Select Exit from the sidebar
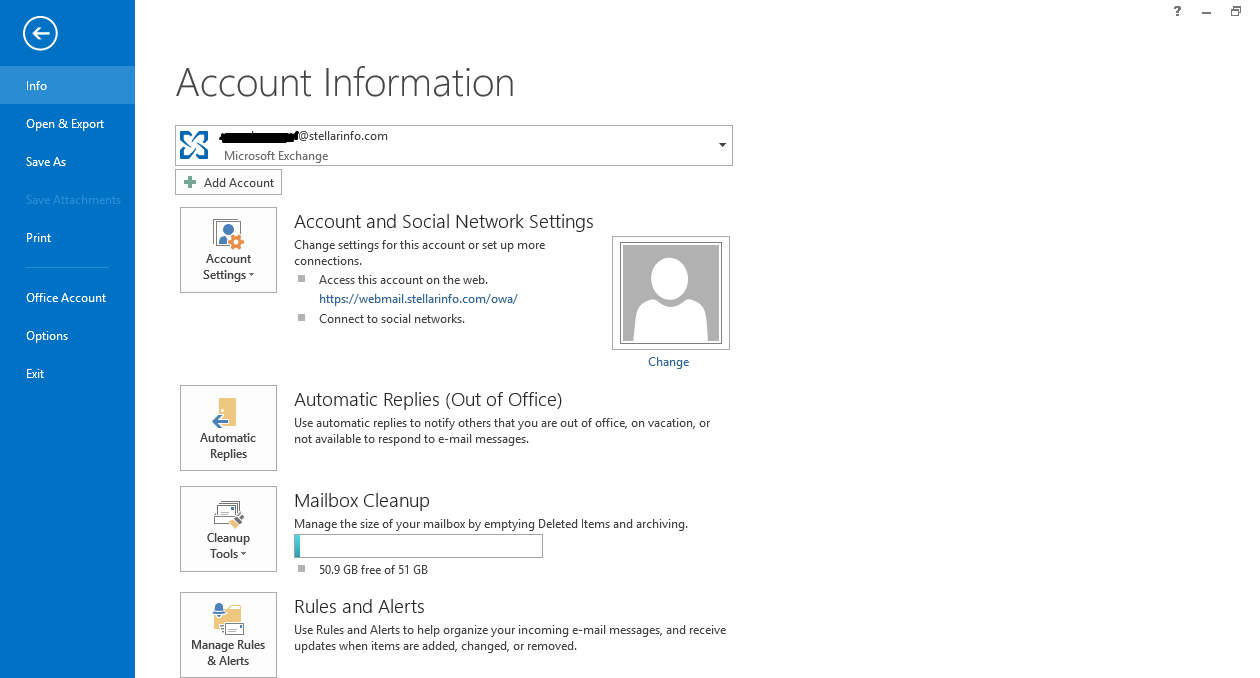 click(35, 373)
